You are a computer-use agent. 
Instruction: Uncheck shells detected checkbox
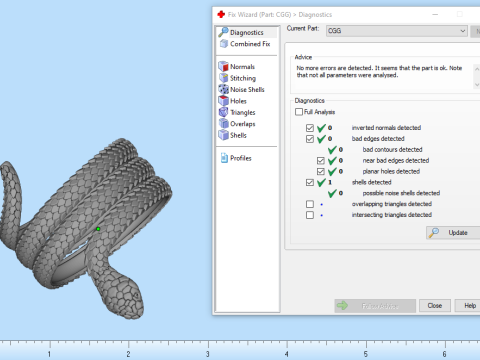(310, 182)
